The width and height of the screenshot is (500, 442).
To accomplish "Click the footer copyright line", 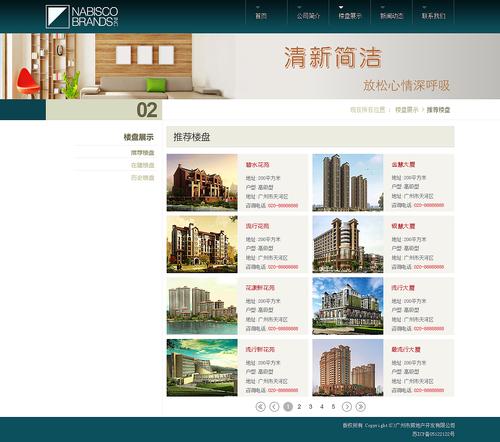I will (399, 426).
